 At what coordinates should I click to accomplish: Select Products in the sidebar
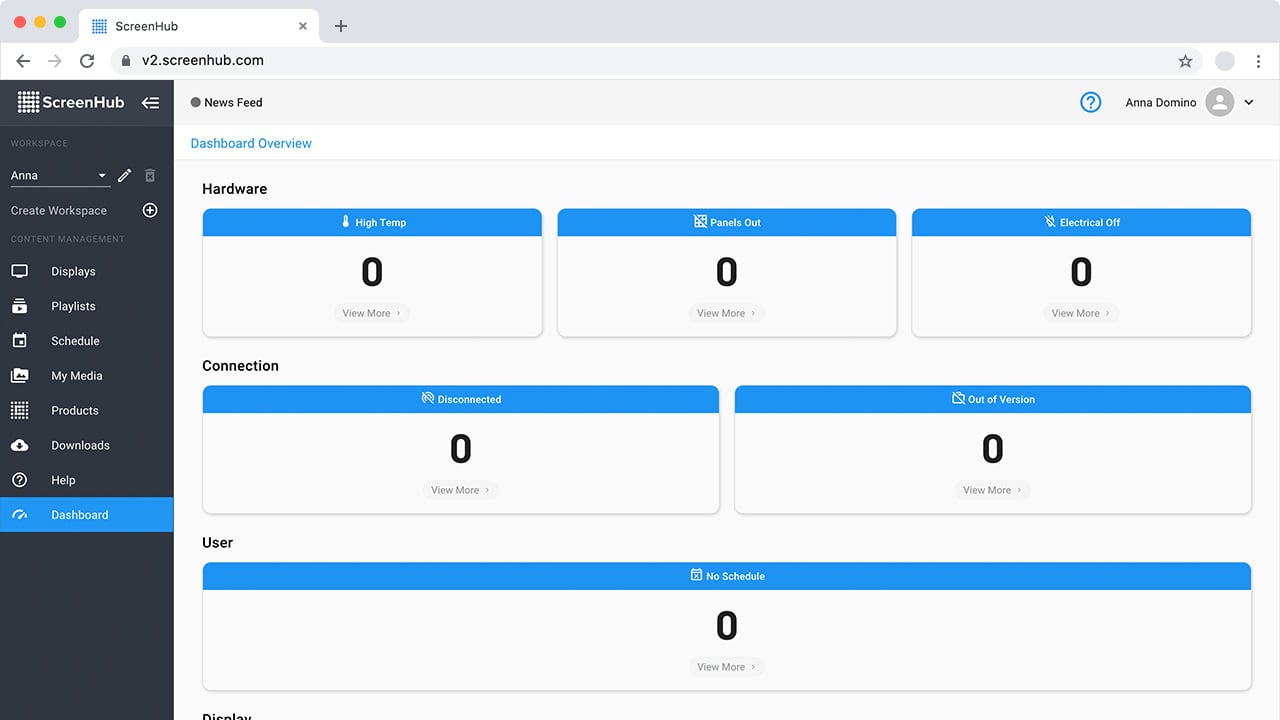point(87,410)
